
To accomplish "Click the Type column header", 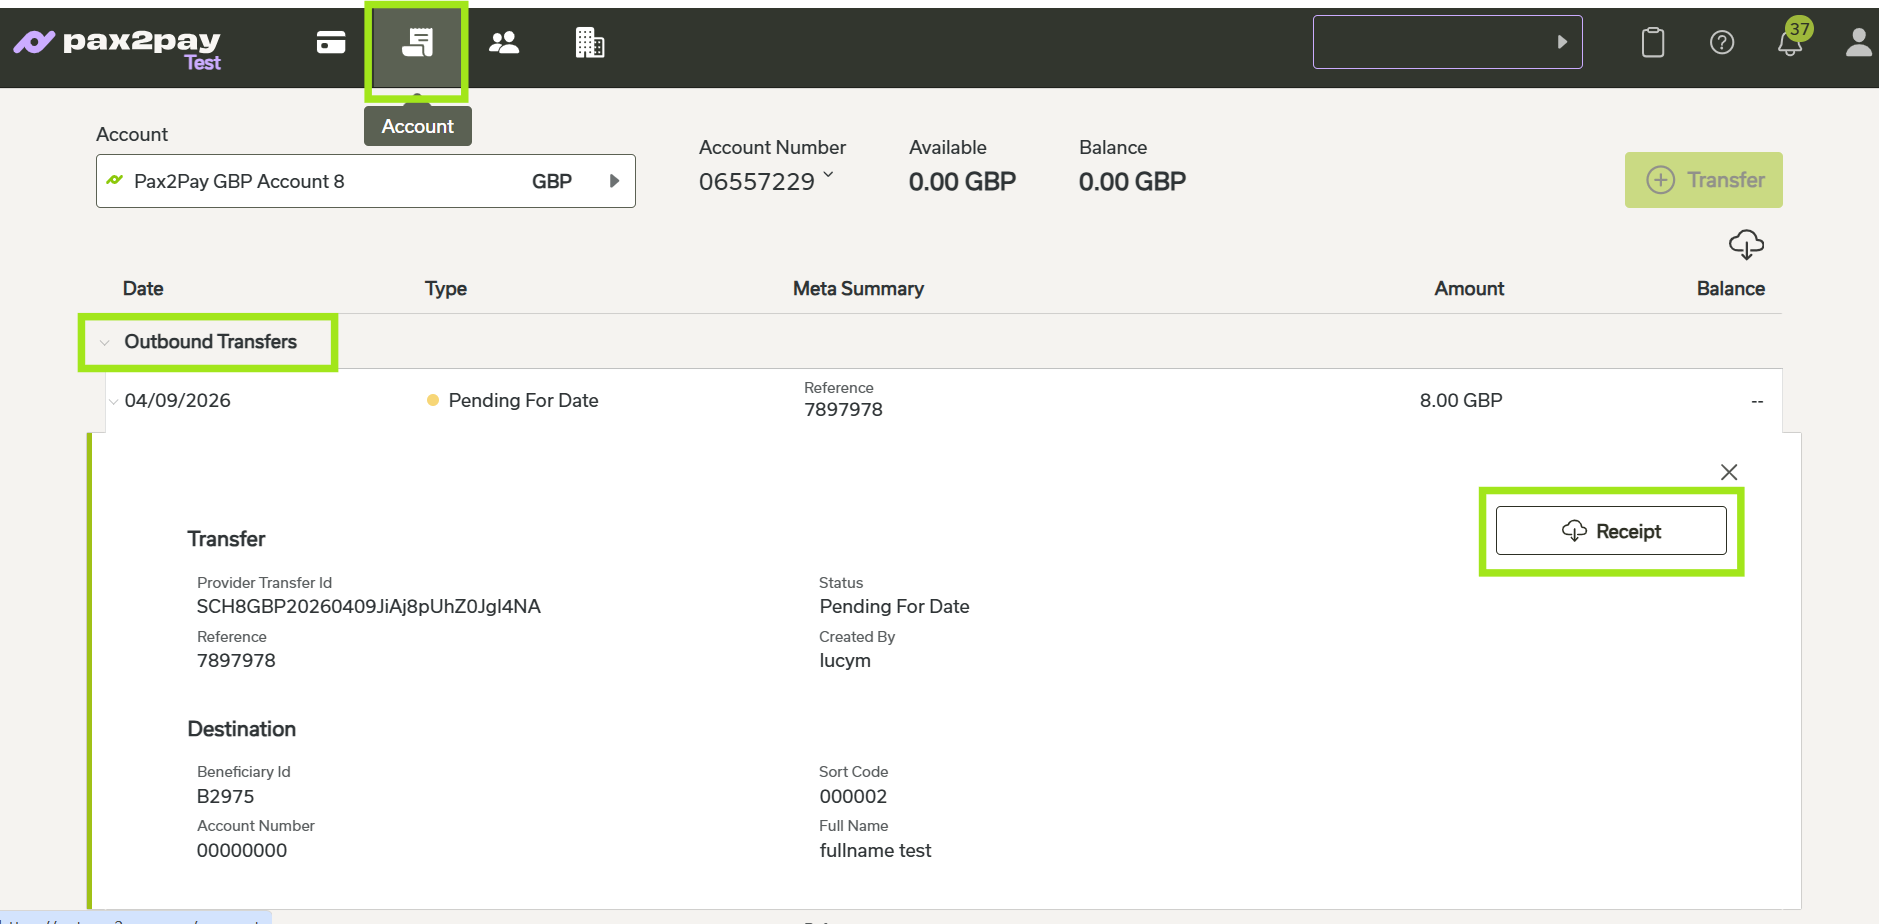I will pyautogui.click(x=446, y=288).
